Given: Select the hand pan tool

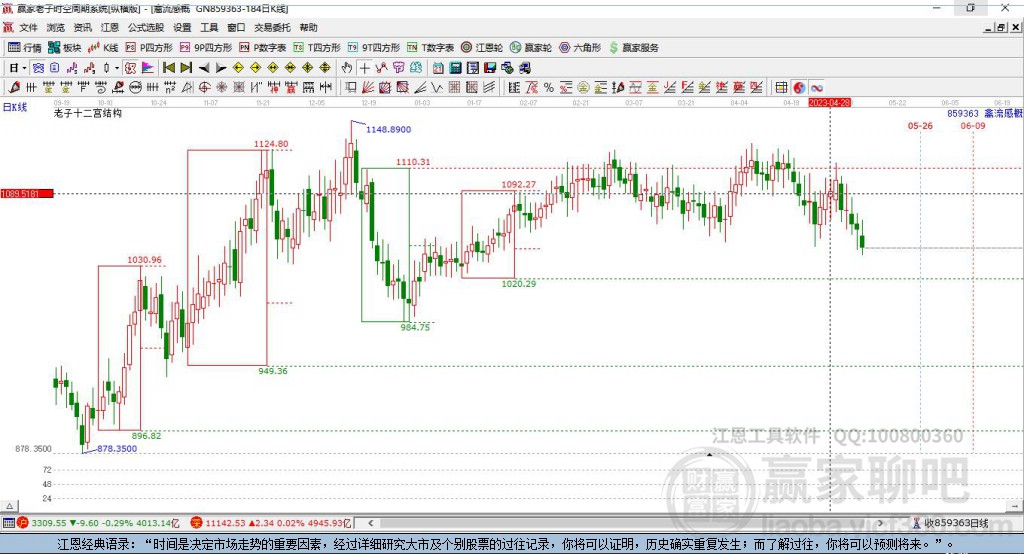Looking at the screenshot, I should pyautogui.click(x=347, y=68).
